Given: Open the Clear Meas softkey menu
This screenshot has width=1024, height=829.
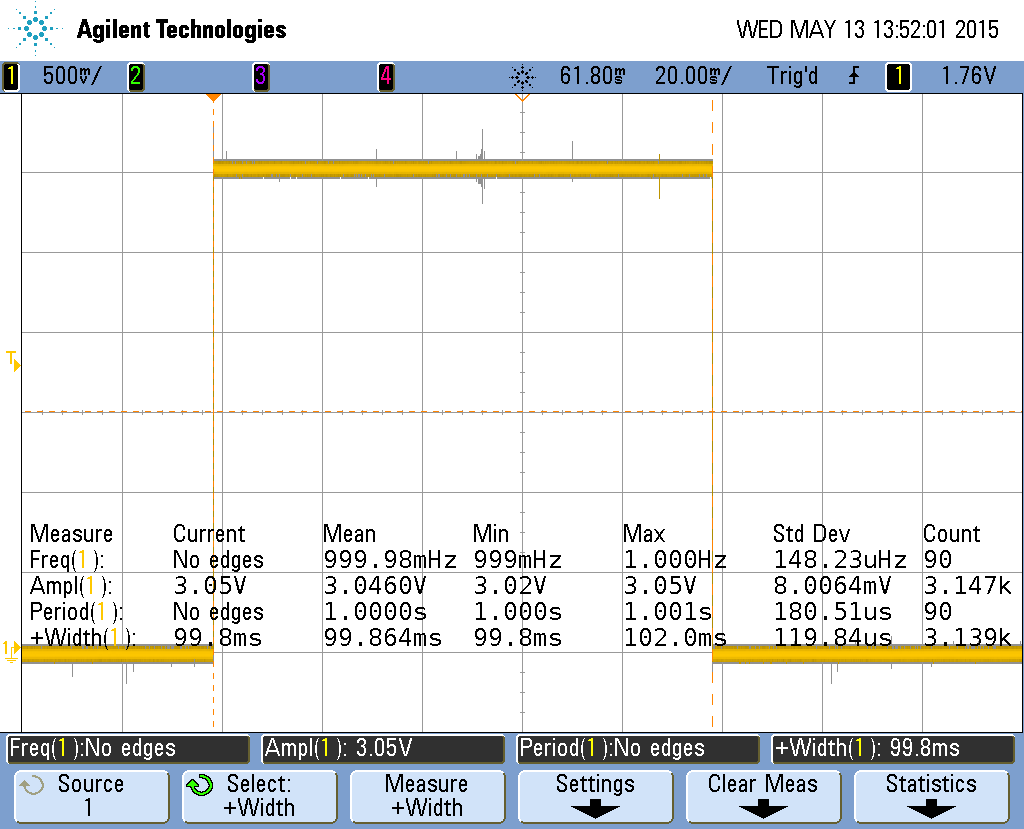Looking at the screenshot, I should tap(763, 796).
